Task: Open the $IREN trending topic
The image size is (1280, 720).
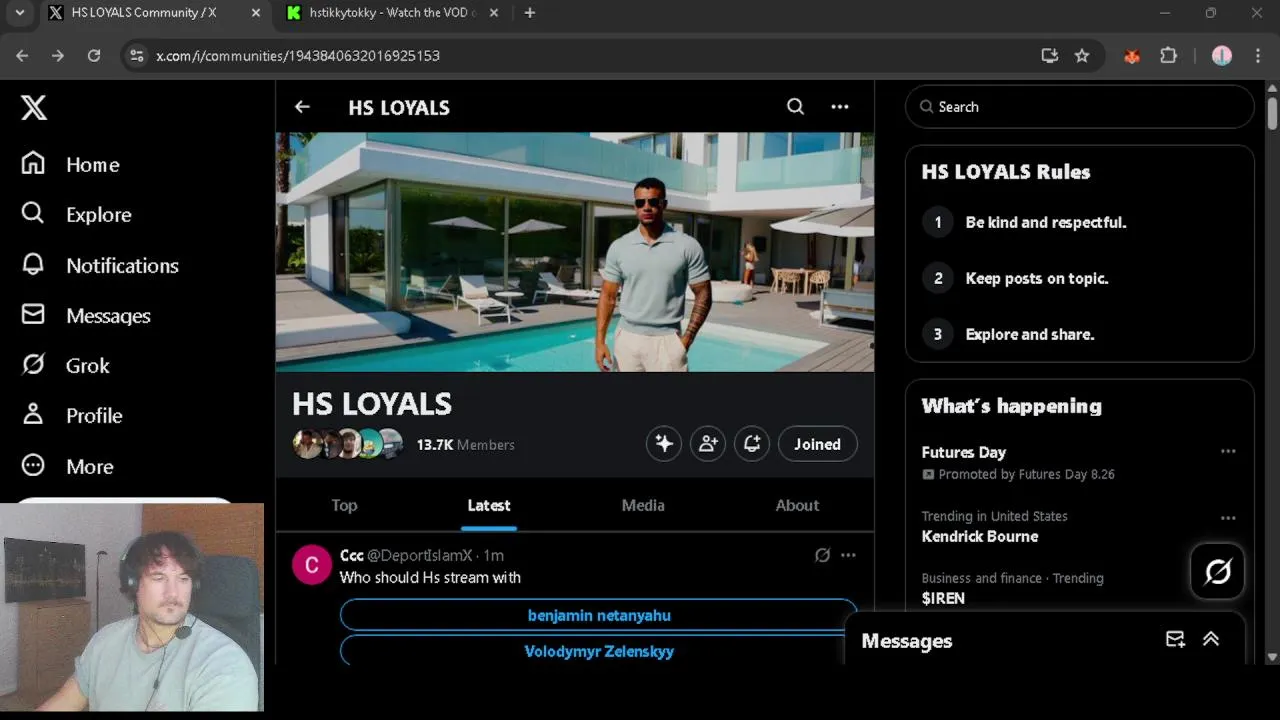Action: point(943,598)
